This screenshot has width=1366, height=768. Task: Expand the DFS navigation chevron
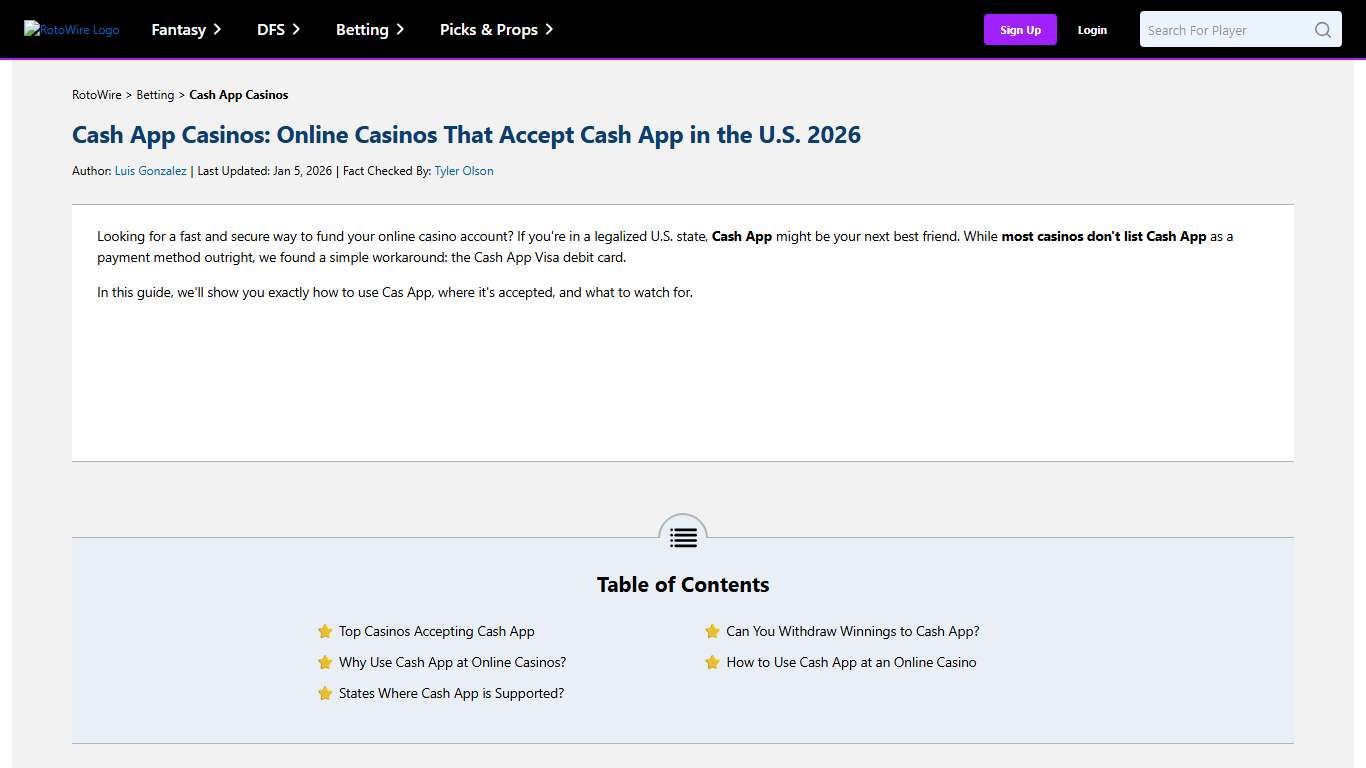297,29
